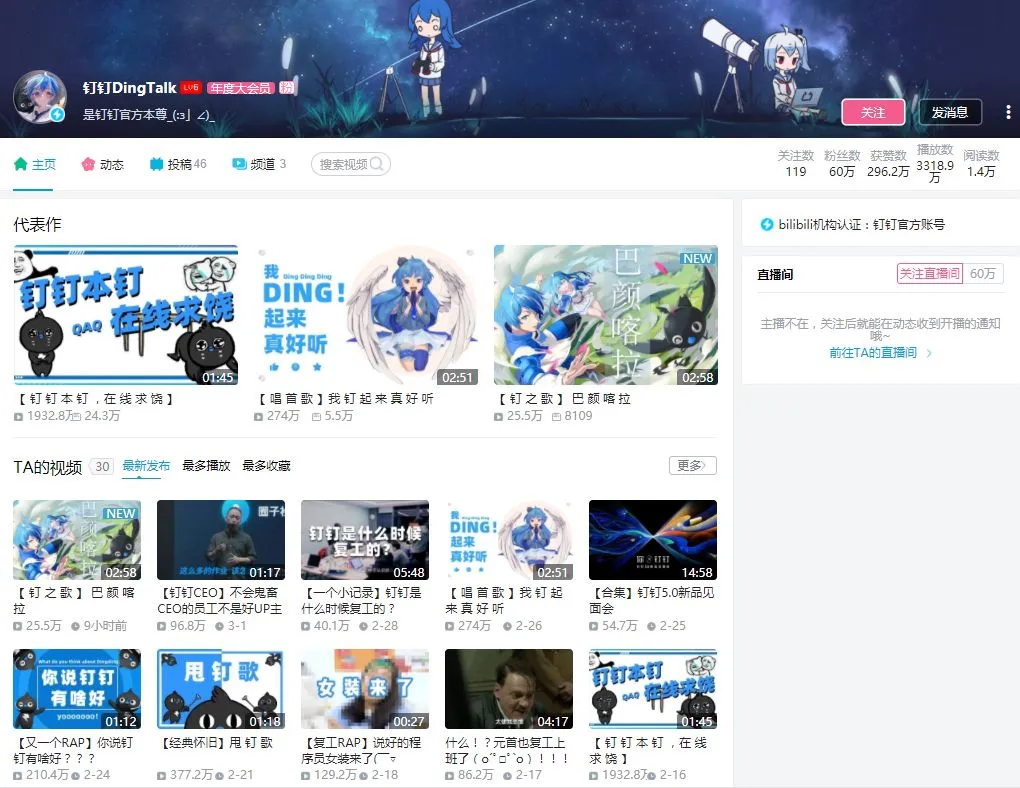Click the magnifier icon in the 搜索视频 box

coord(379,163)
